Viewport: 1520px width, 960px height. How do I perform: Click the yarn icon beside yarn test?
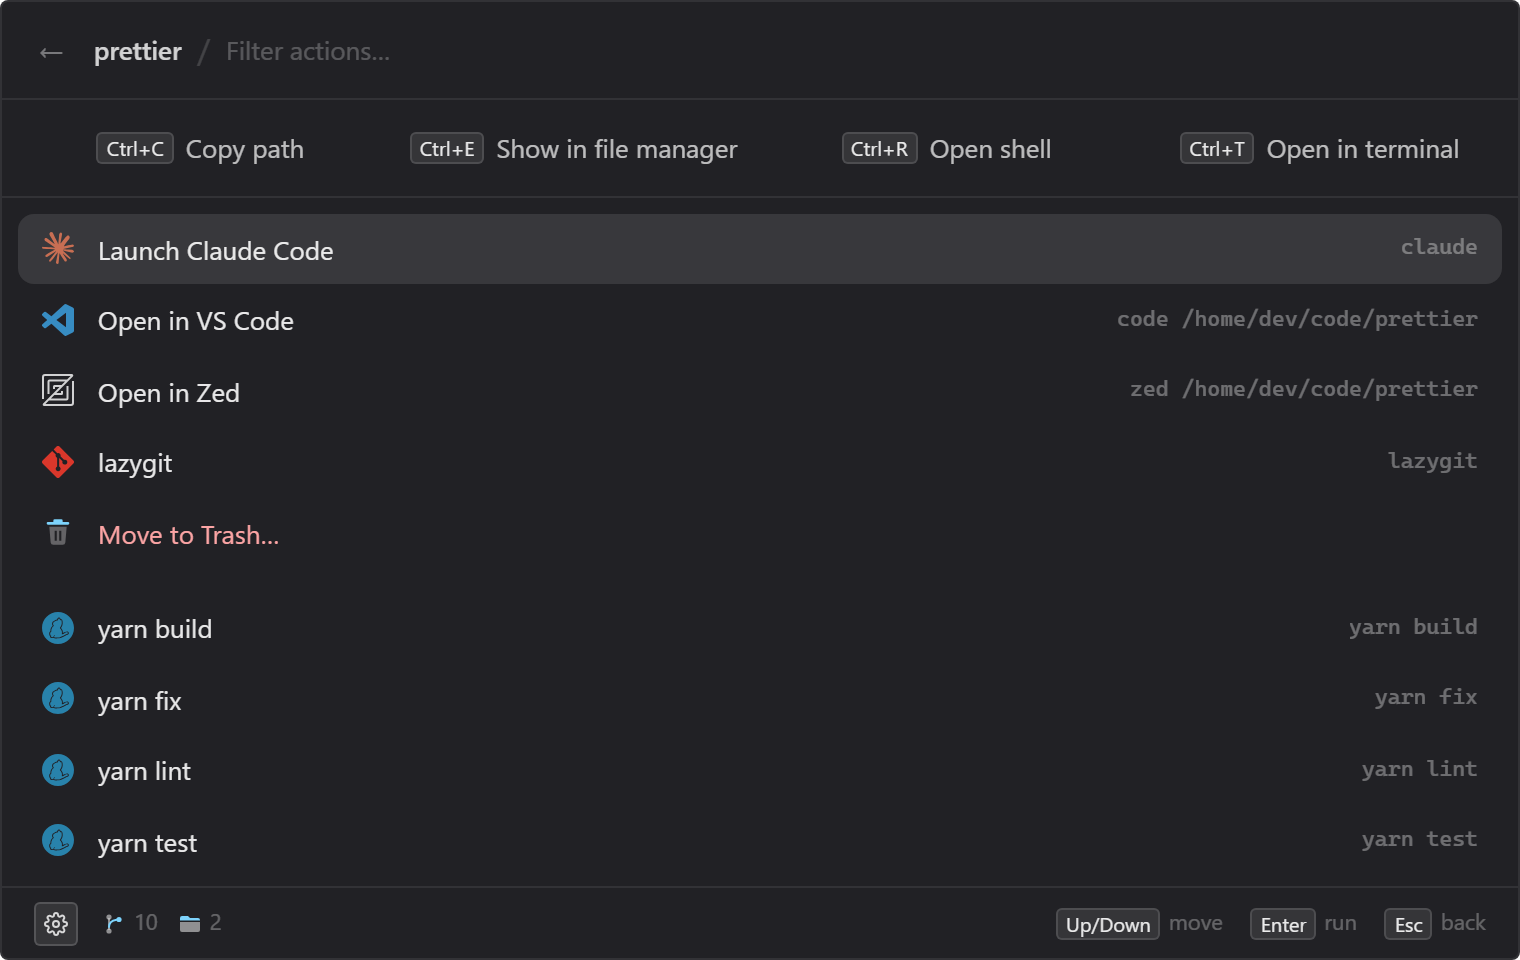pos(58,840)
